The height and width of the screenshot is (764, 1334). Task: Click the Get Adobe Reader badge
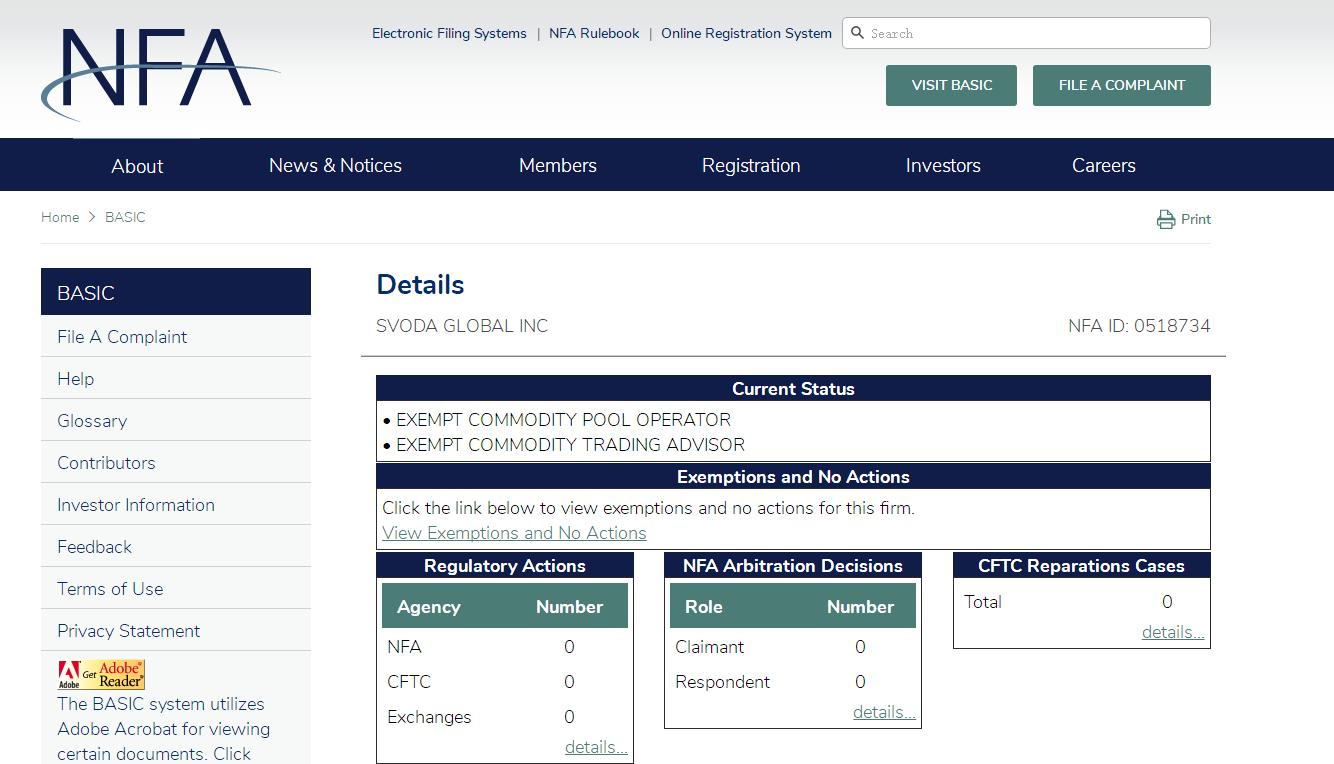pos(101,675)
